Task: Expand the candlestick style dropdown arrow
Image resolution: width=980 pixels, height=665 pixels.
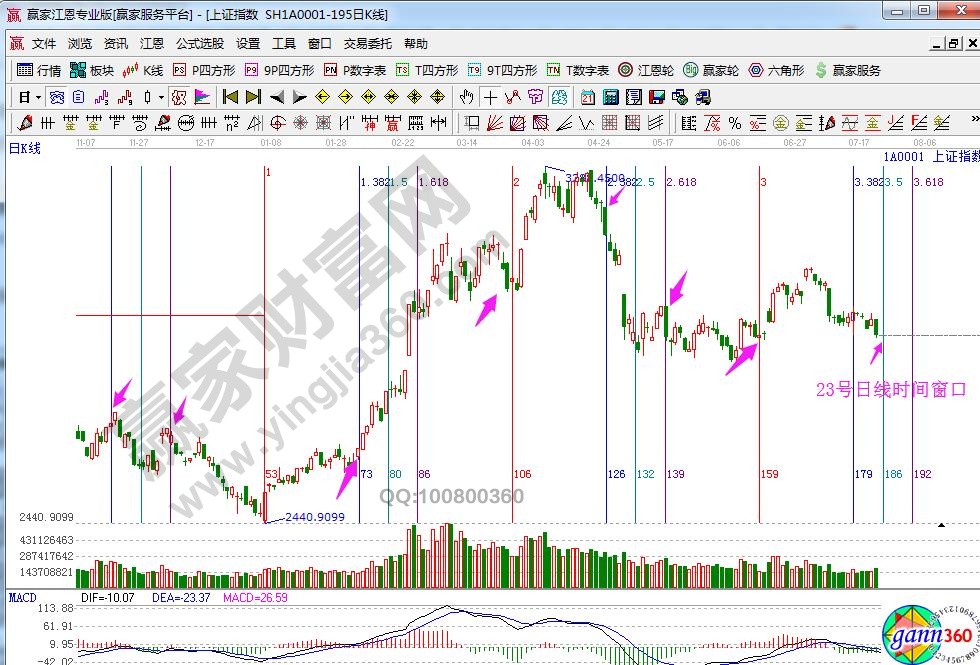Action: click(x=162, y=97)
